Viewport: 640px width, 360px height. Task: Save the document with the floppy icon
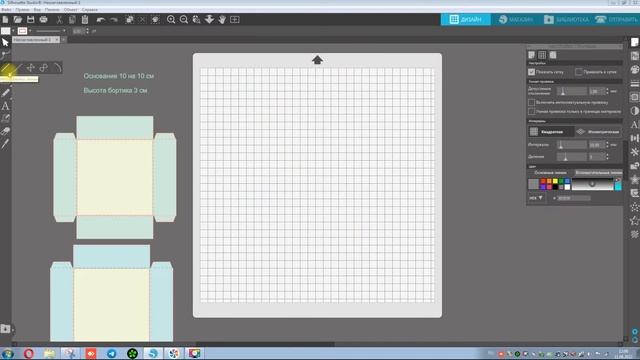click(x=31, y=19)
